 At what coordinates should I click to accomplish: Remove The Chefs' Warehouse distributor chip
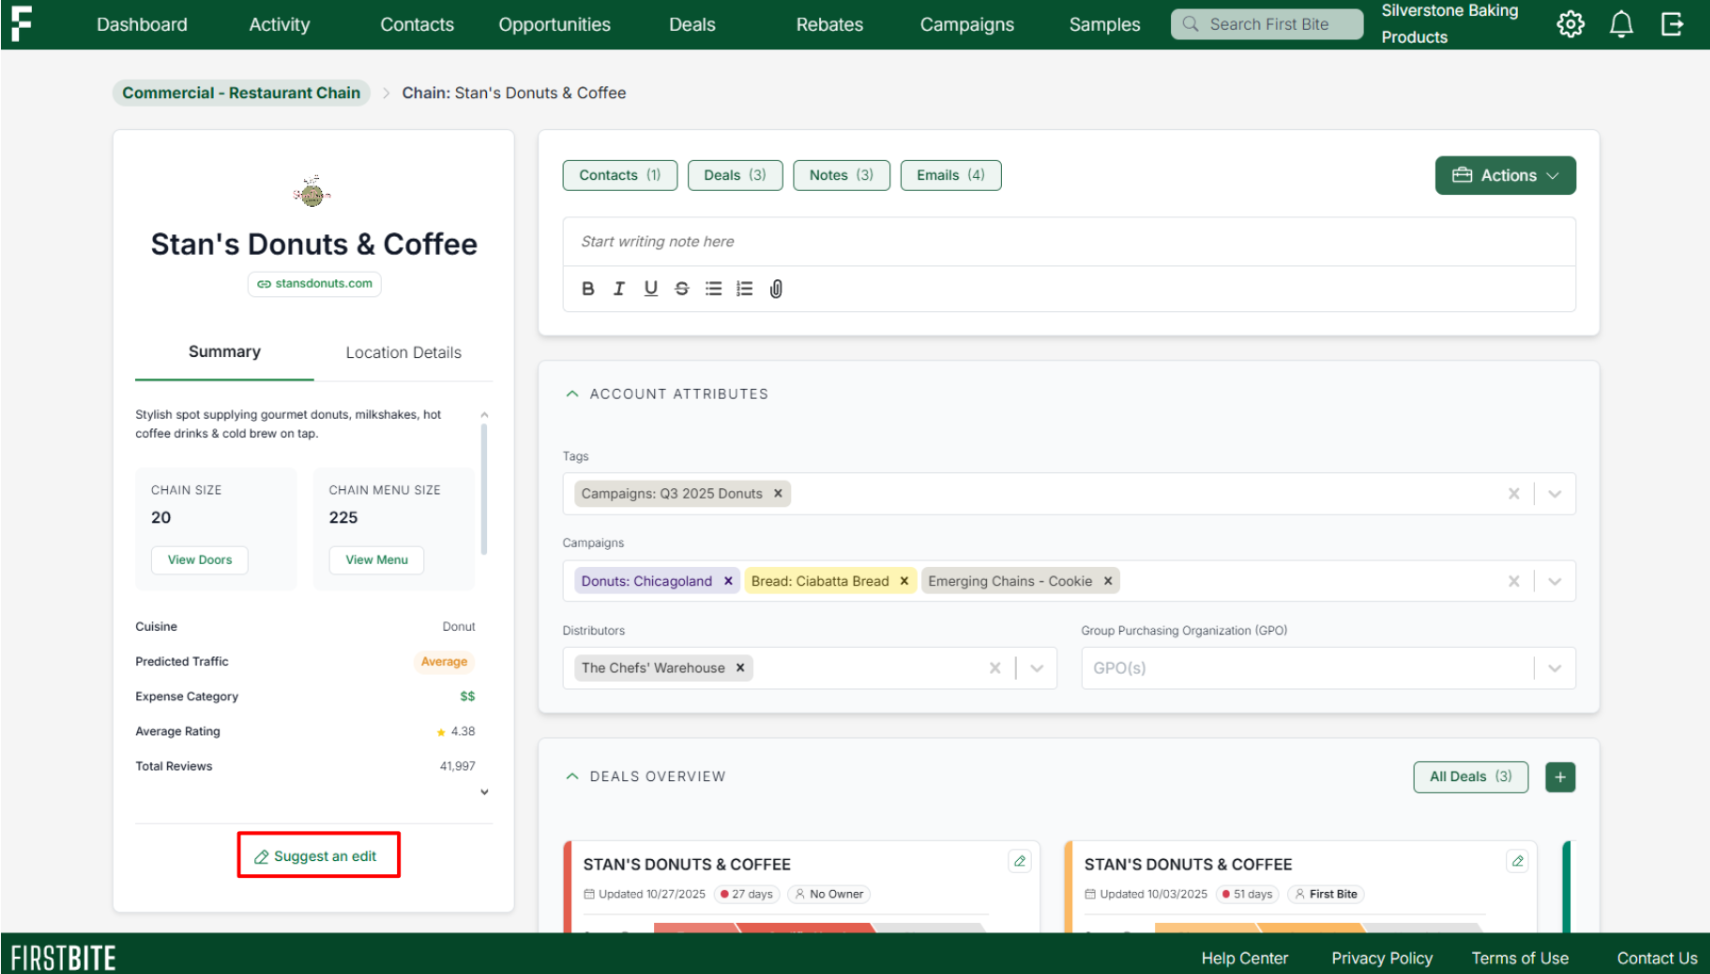(740, 668)
